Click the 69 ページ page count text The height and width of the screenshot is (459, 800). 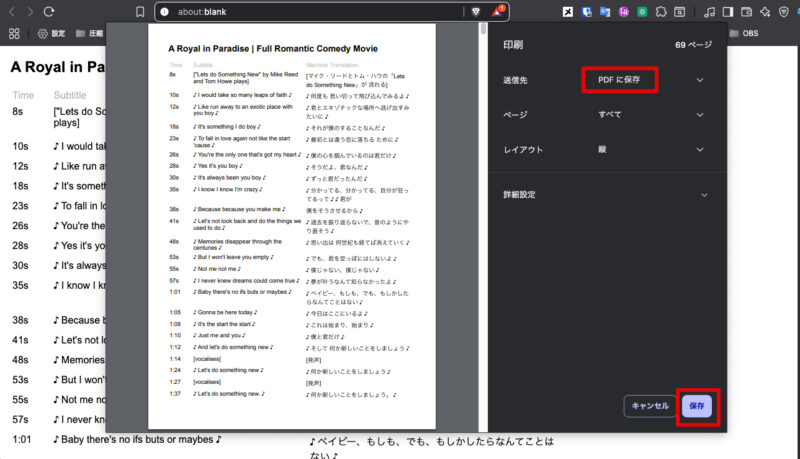coord(693,45)
